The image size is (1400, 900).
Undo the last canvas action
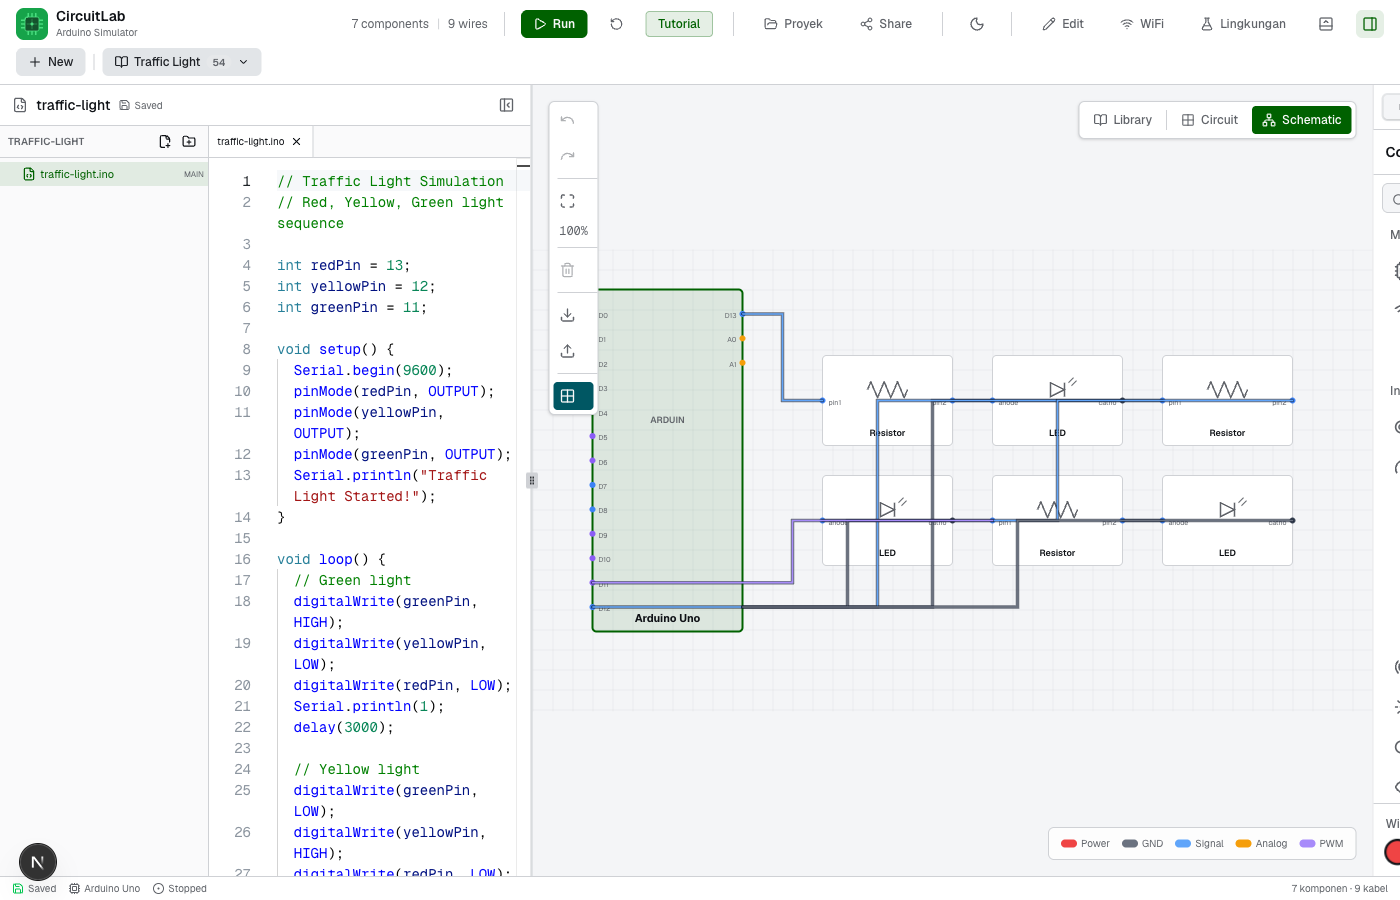(568, 120)
